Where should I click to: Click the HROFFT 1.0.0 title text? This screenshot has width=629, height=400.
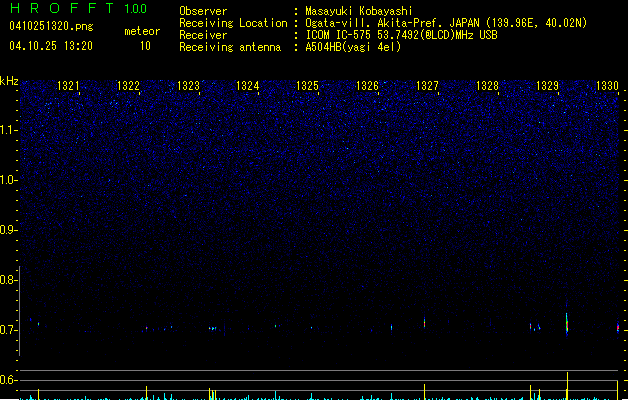(79, 8)
